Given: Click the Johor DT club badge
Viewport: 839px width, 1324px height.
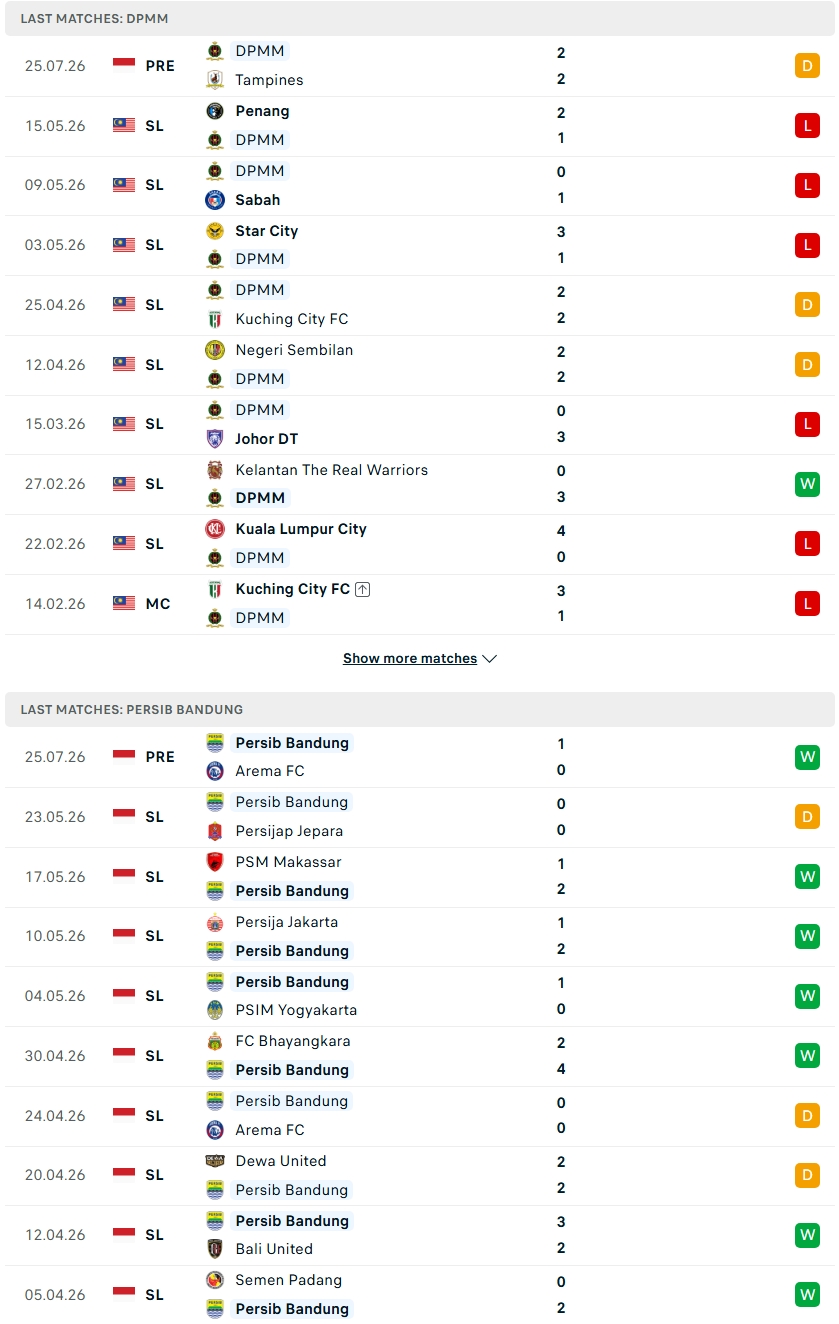Looking at the screenshot, I should click(215, 439).
